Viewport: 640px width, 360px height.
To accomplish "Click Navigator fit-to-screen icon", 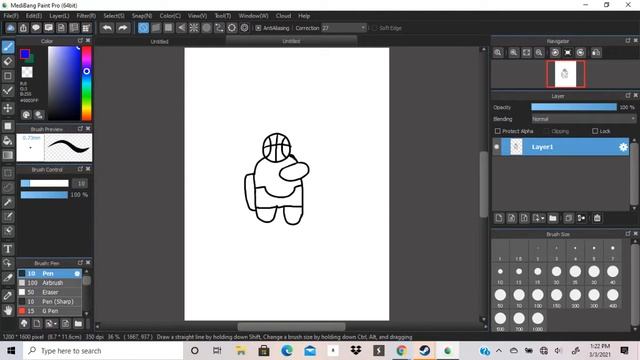I will (x=527, y=53).
